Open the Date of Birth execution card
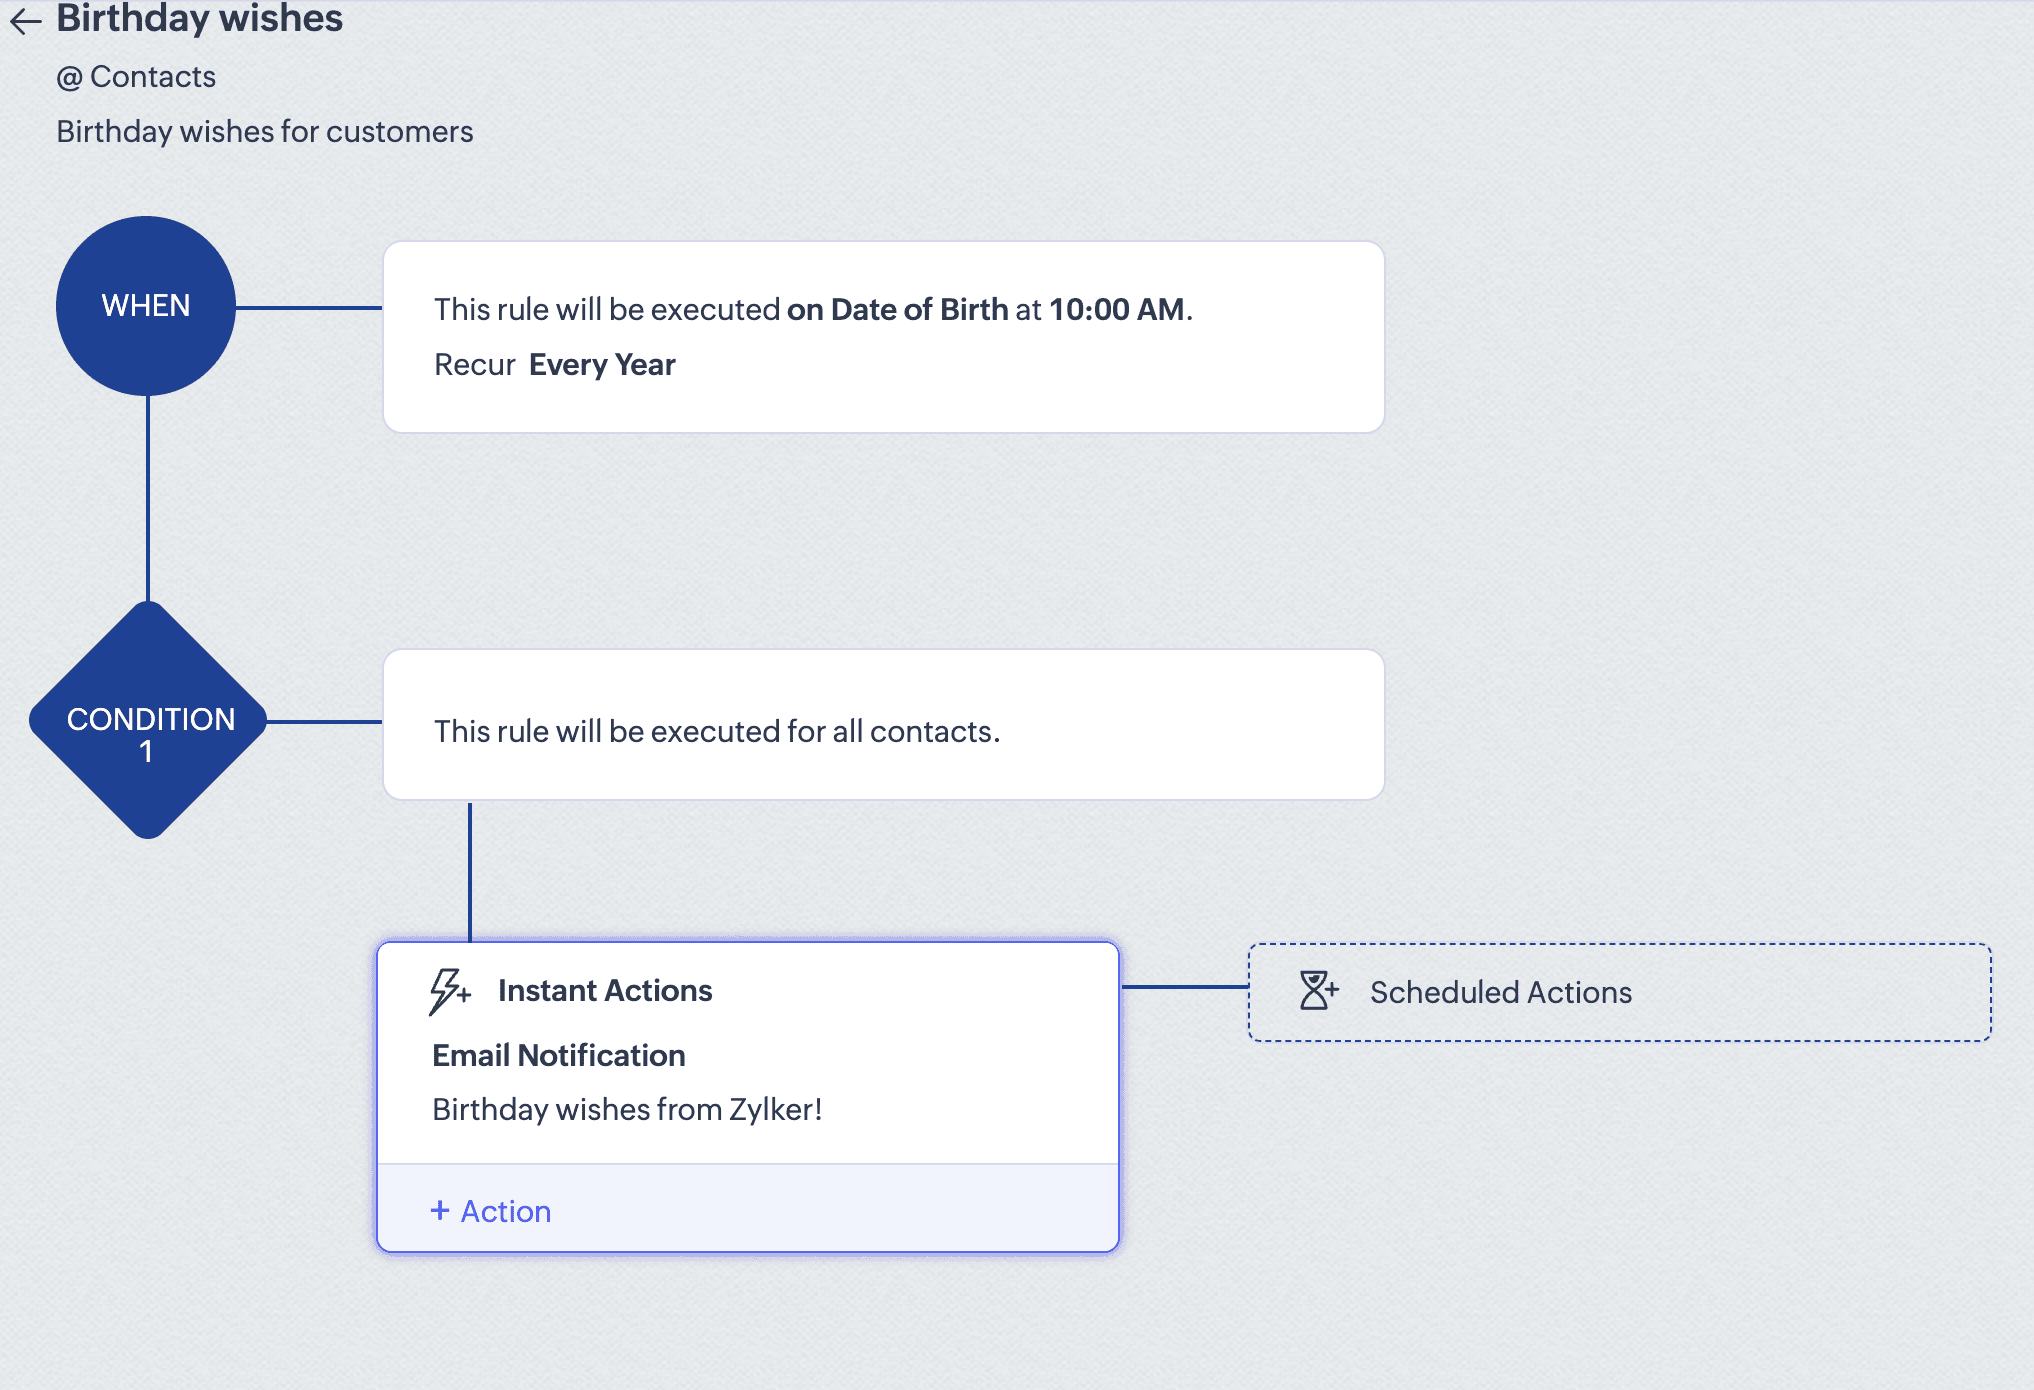 tap(884, 337)
